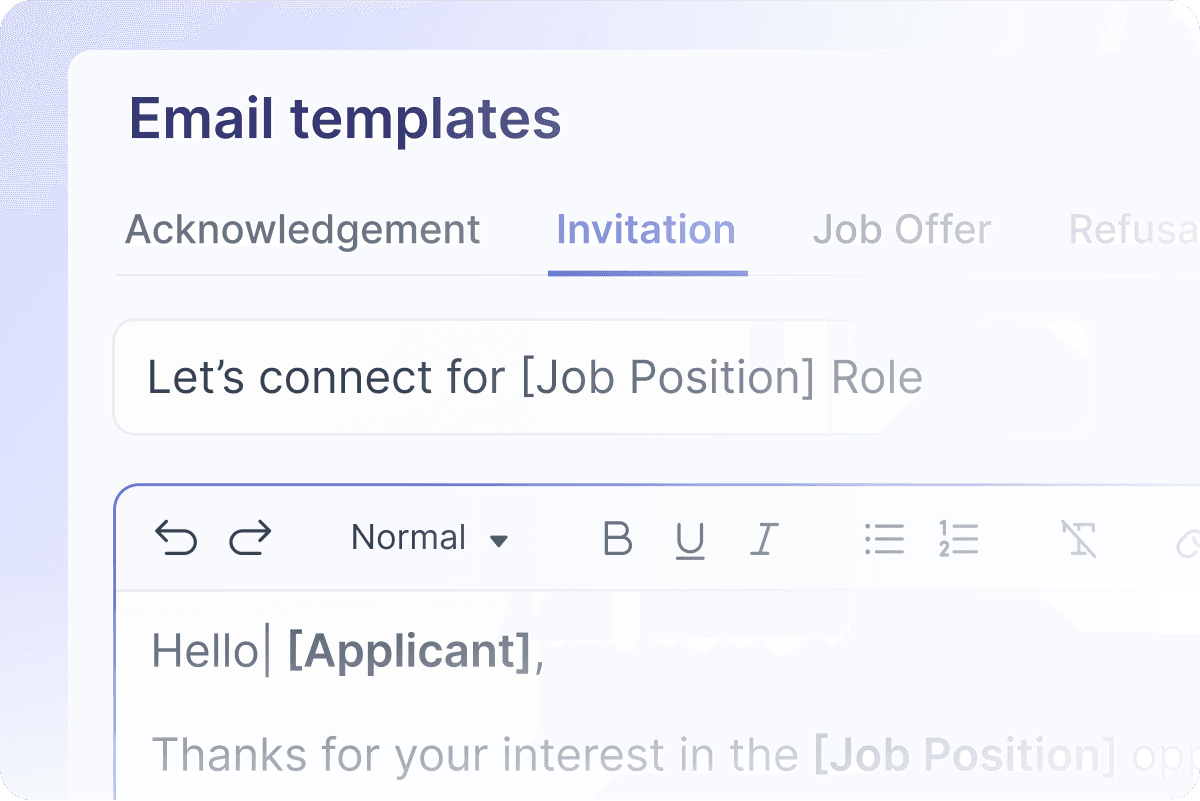This screenshot has height=801, width=1200.
Task: Click the Redo icon in the editor toolbar
Action: point(250,538)
